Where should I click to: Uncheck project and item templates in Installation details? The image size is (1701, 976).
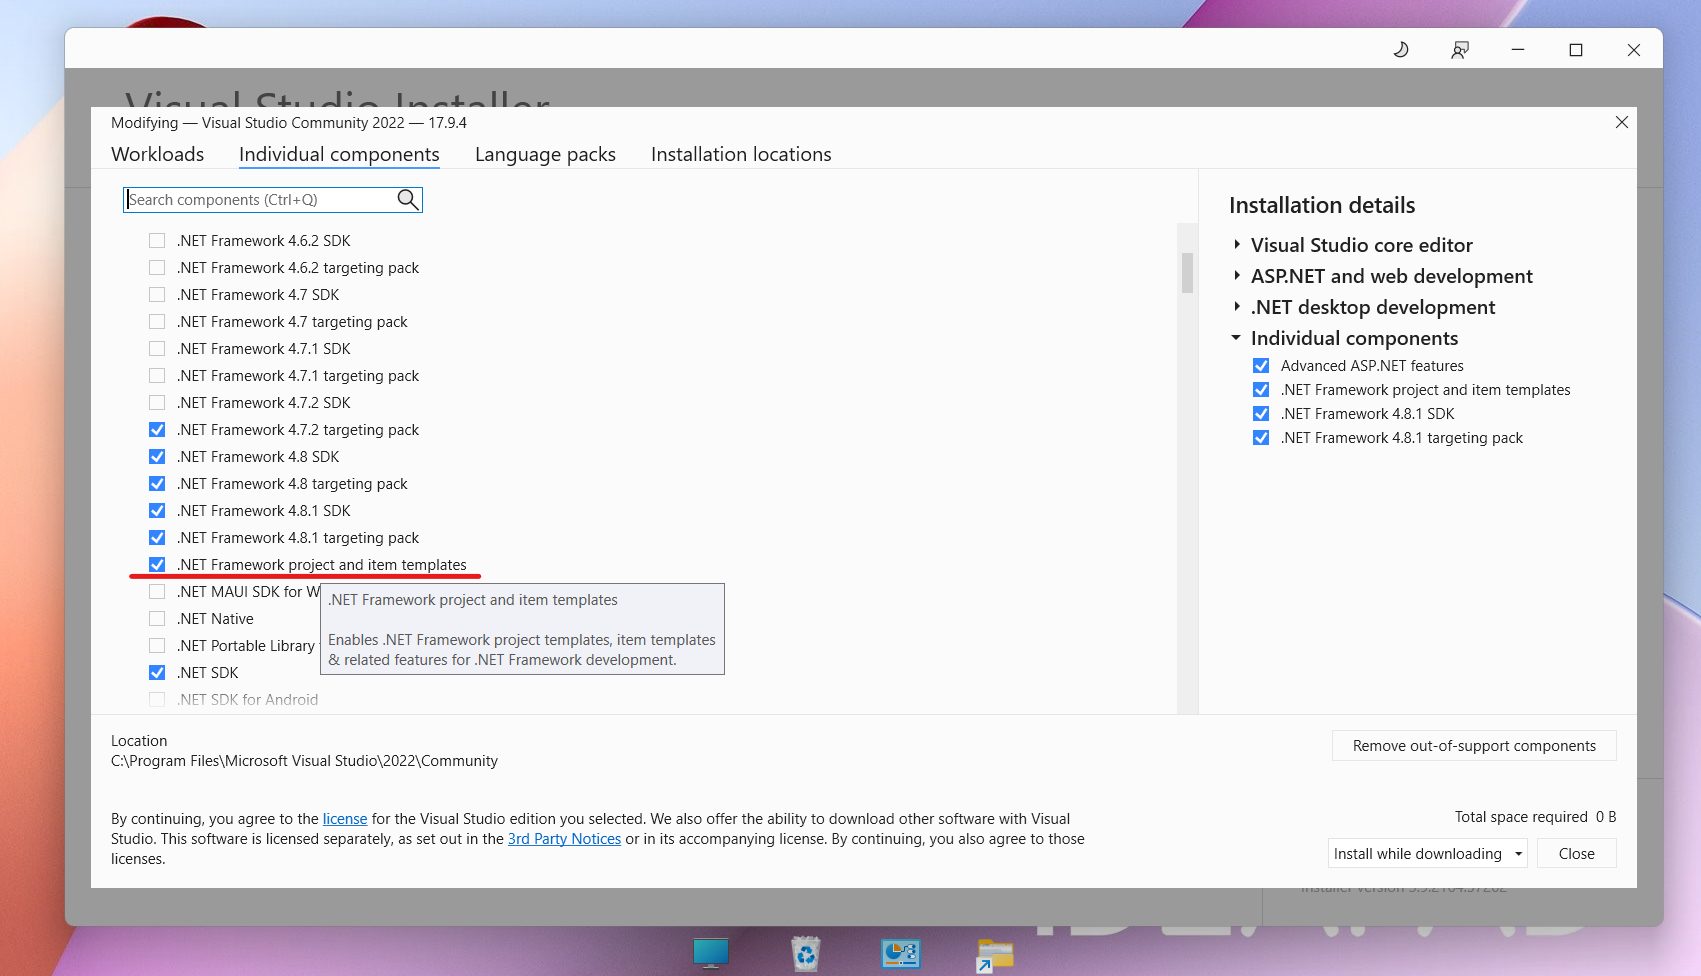pos(1261,390)
